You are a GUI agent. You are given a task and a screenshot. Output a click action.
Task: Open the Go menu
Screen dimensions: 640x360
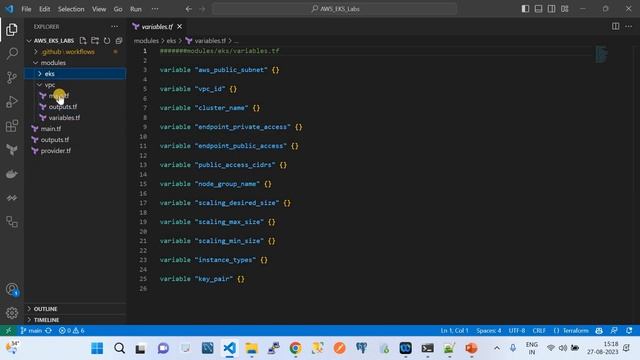(x=118, y=9)
